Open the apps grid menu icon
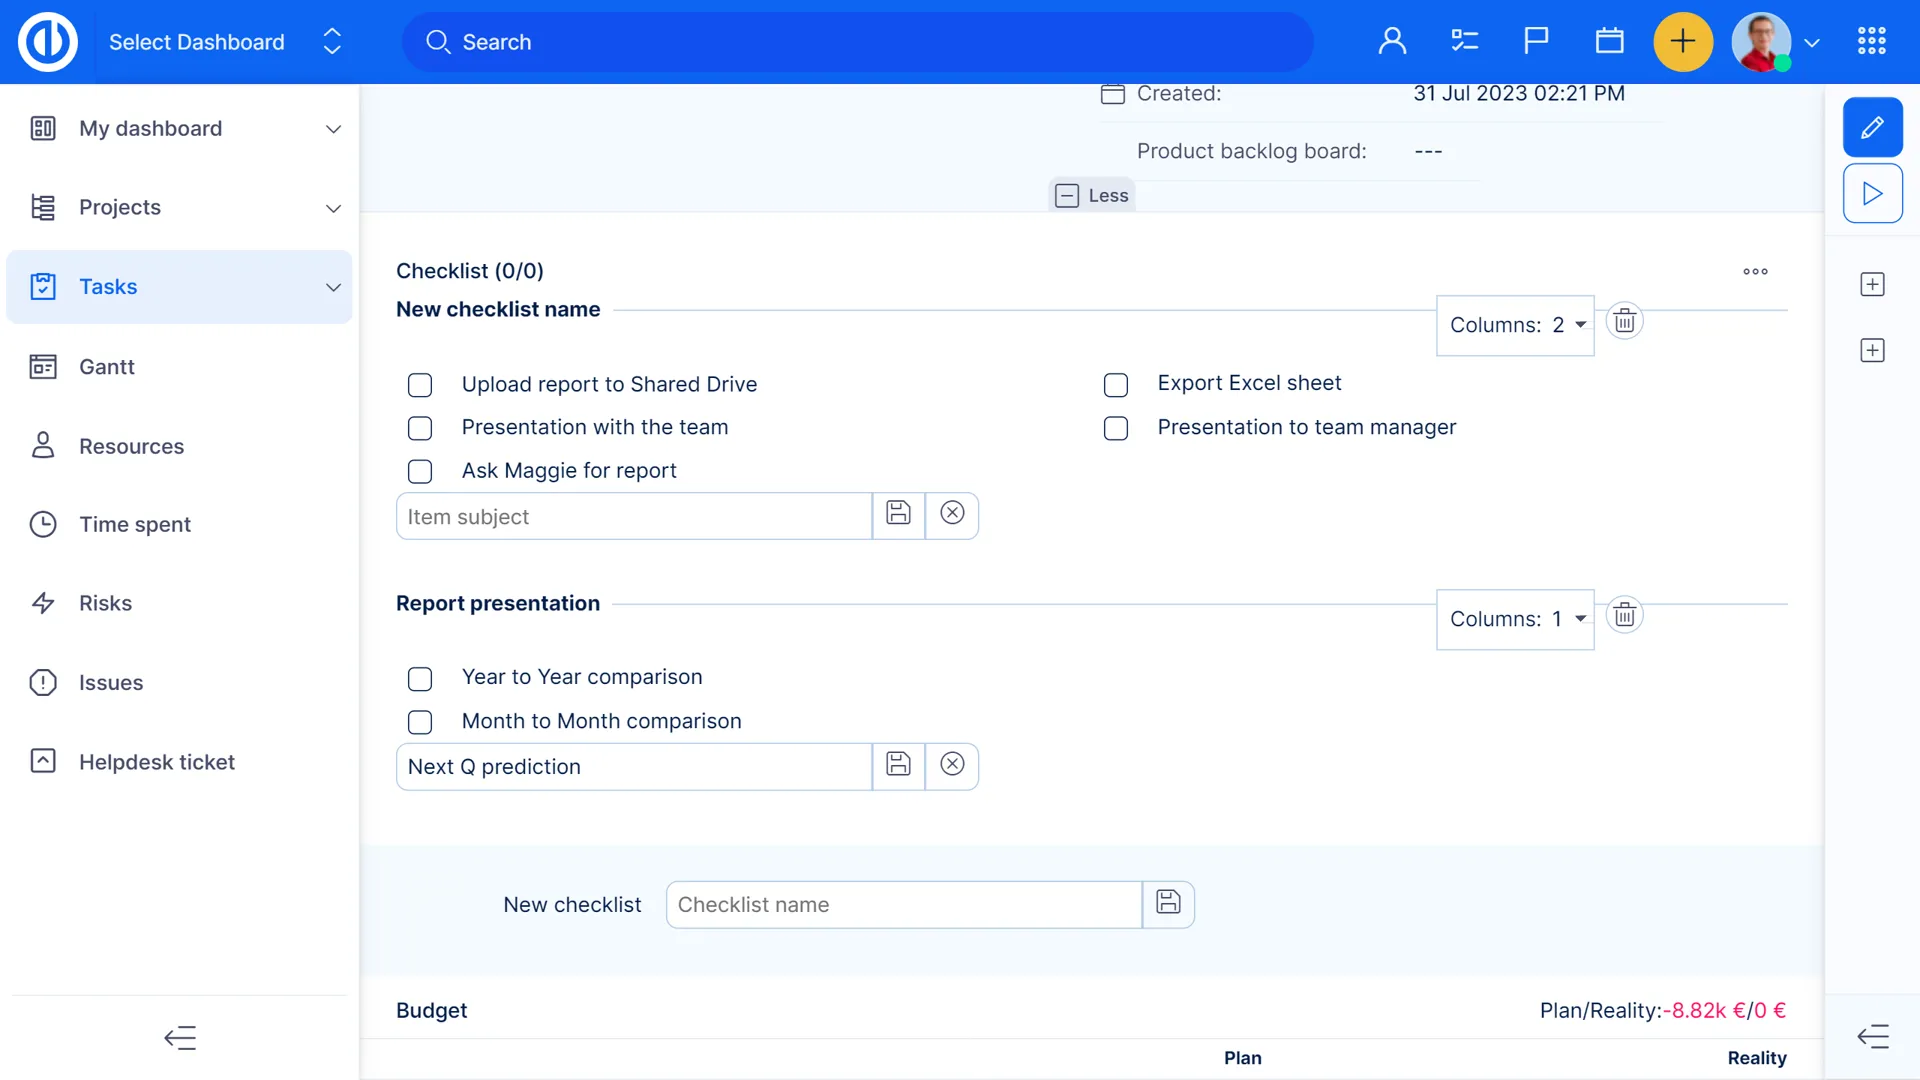 tap(1871, 41)
